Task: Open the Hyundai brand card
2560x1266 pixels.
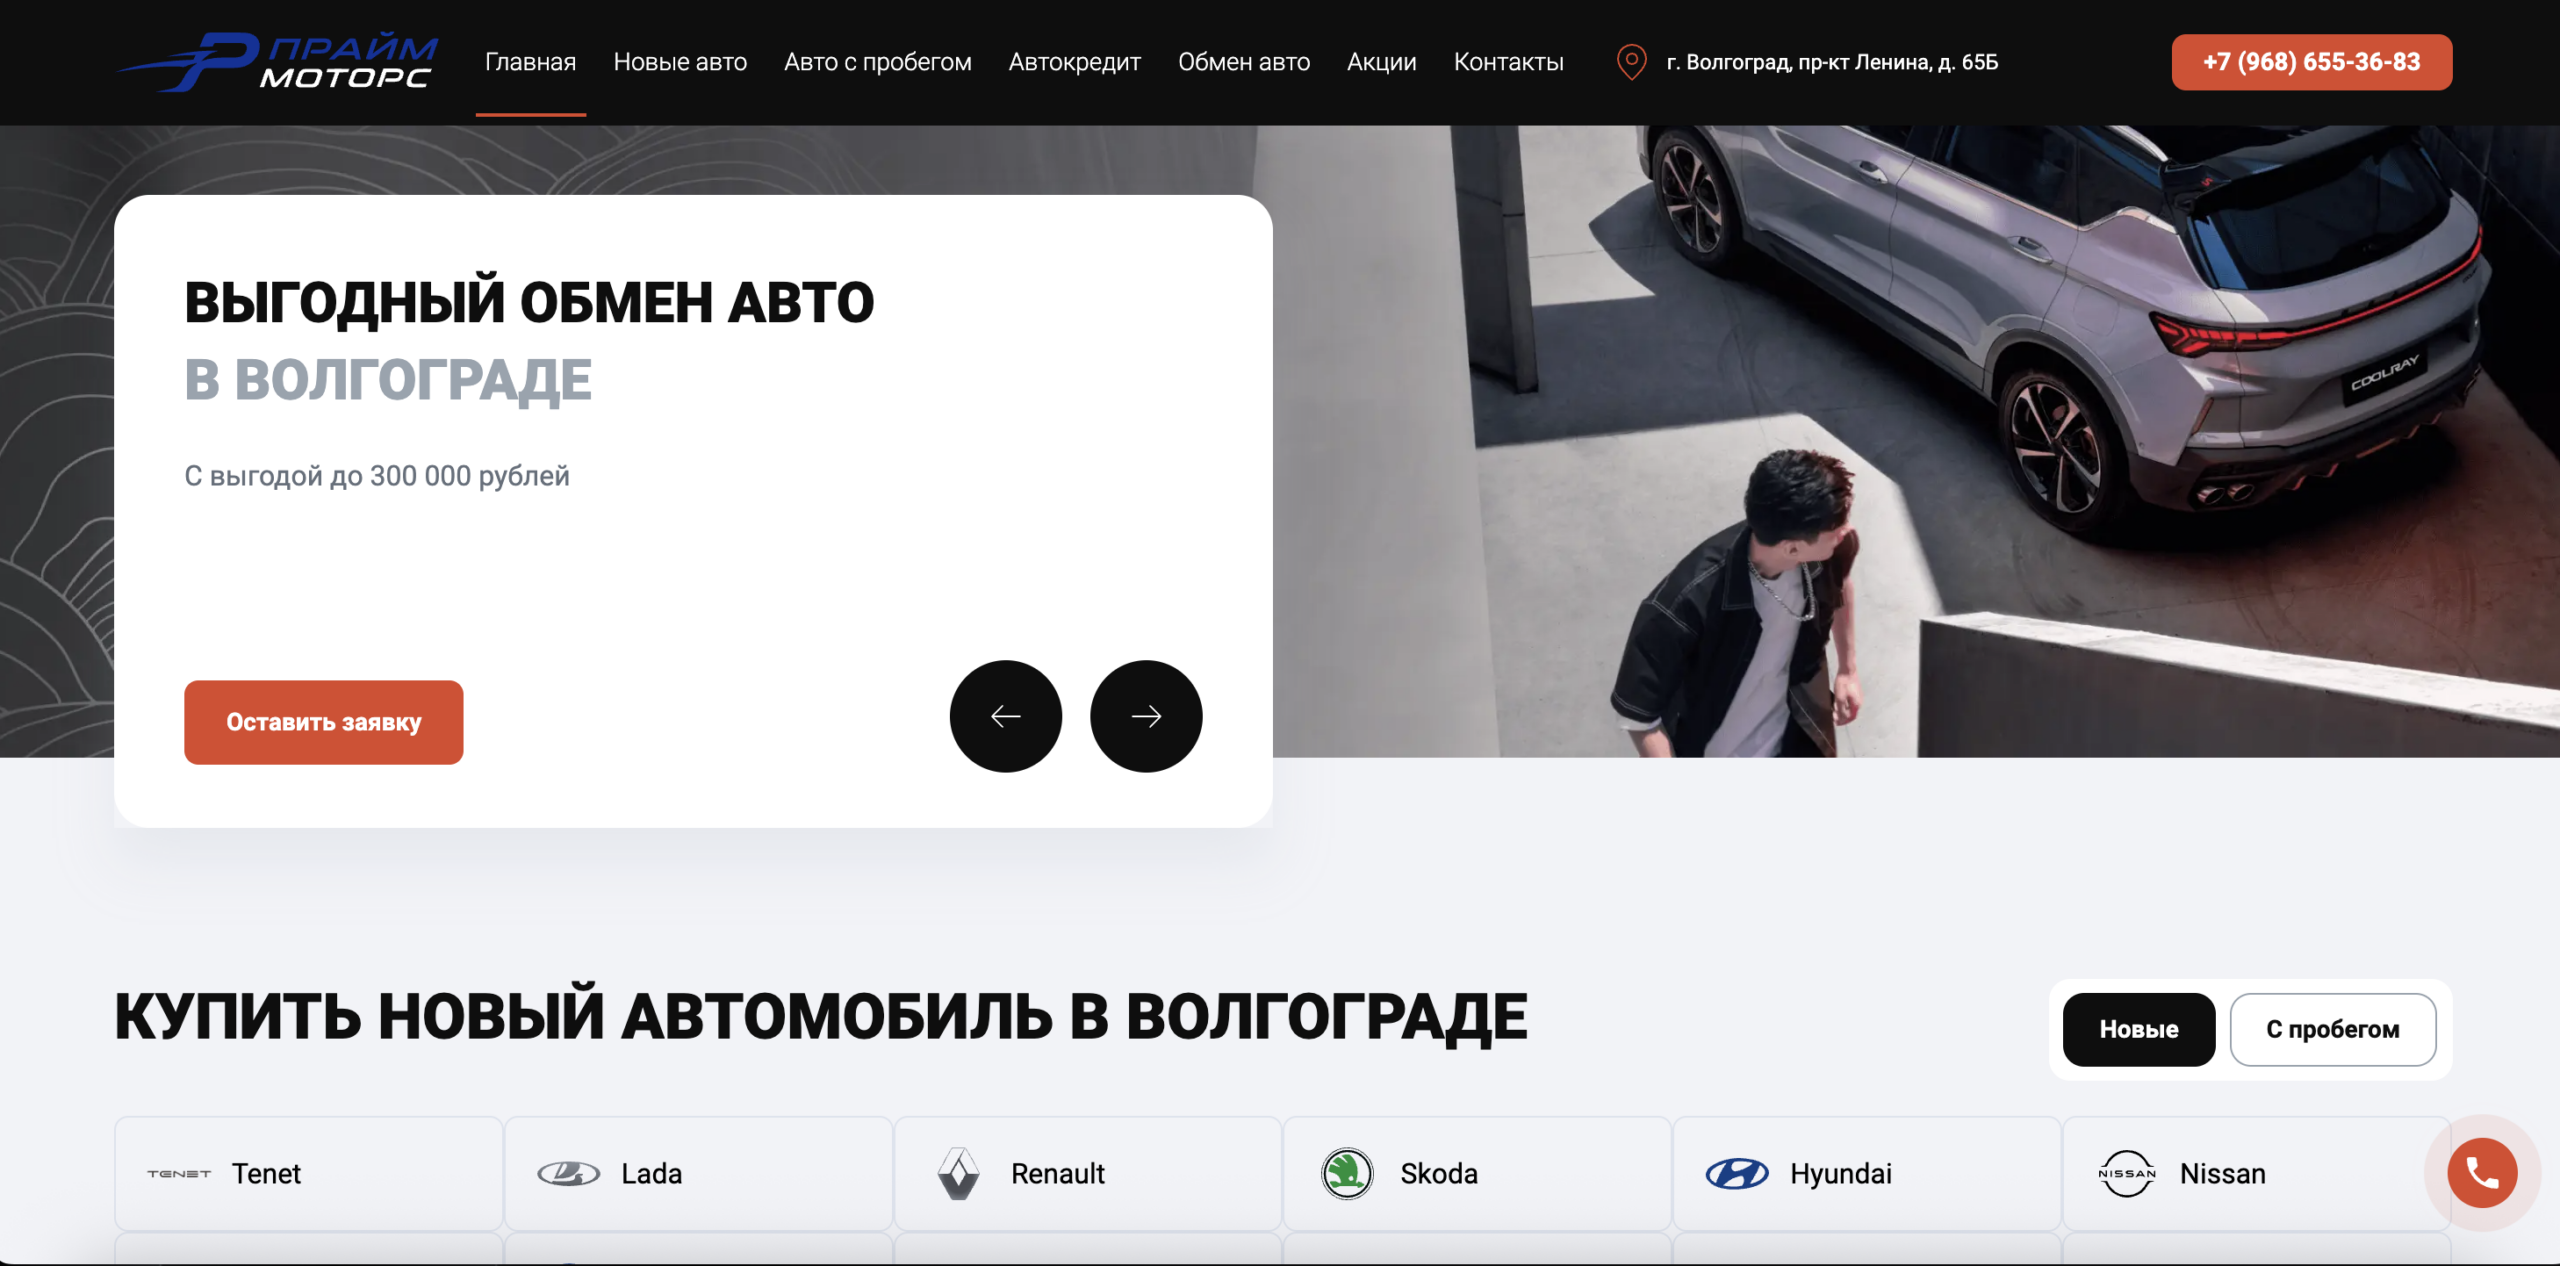Action: pyautogui.click(x=1867, y=1174)
